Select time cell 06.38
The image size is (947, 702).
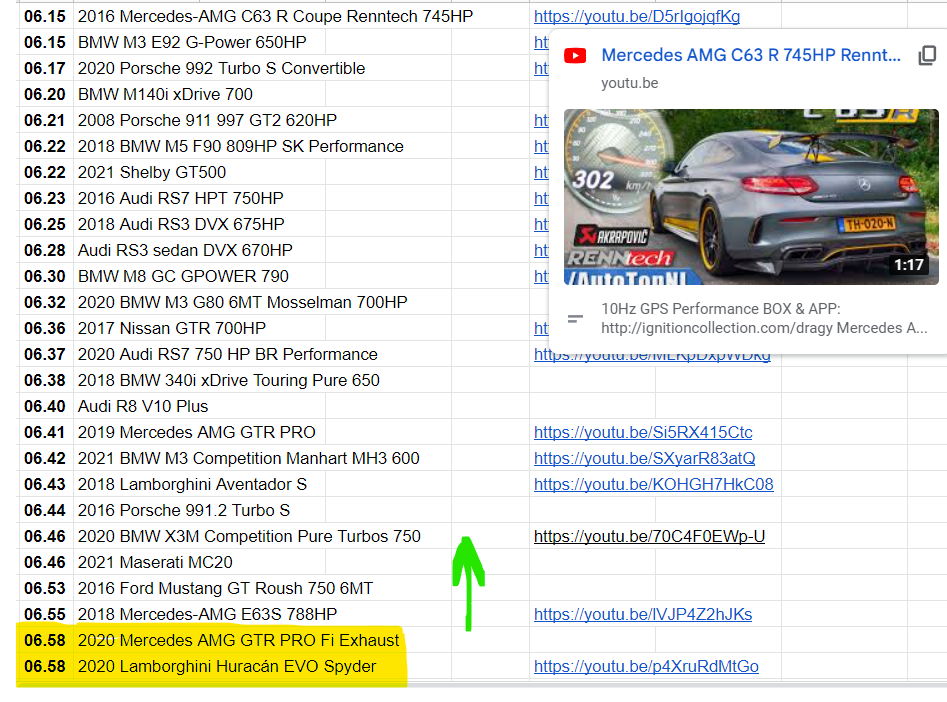(45, 380)
